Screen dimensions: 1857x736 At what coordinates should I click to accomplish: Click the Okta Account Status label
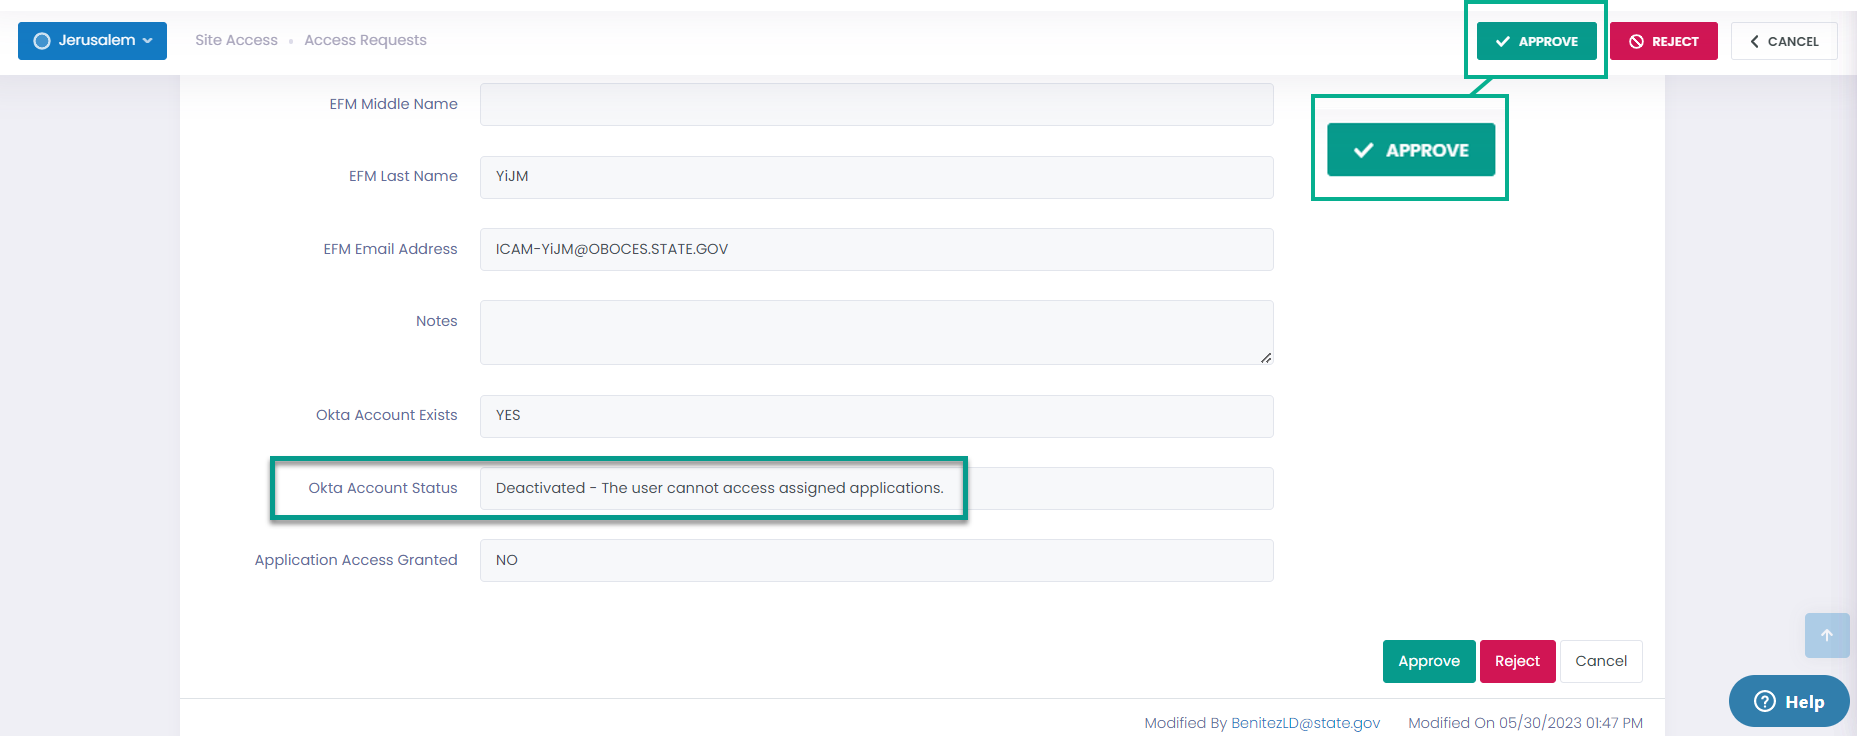[x=383, y=488]
